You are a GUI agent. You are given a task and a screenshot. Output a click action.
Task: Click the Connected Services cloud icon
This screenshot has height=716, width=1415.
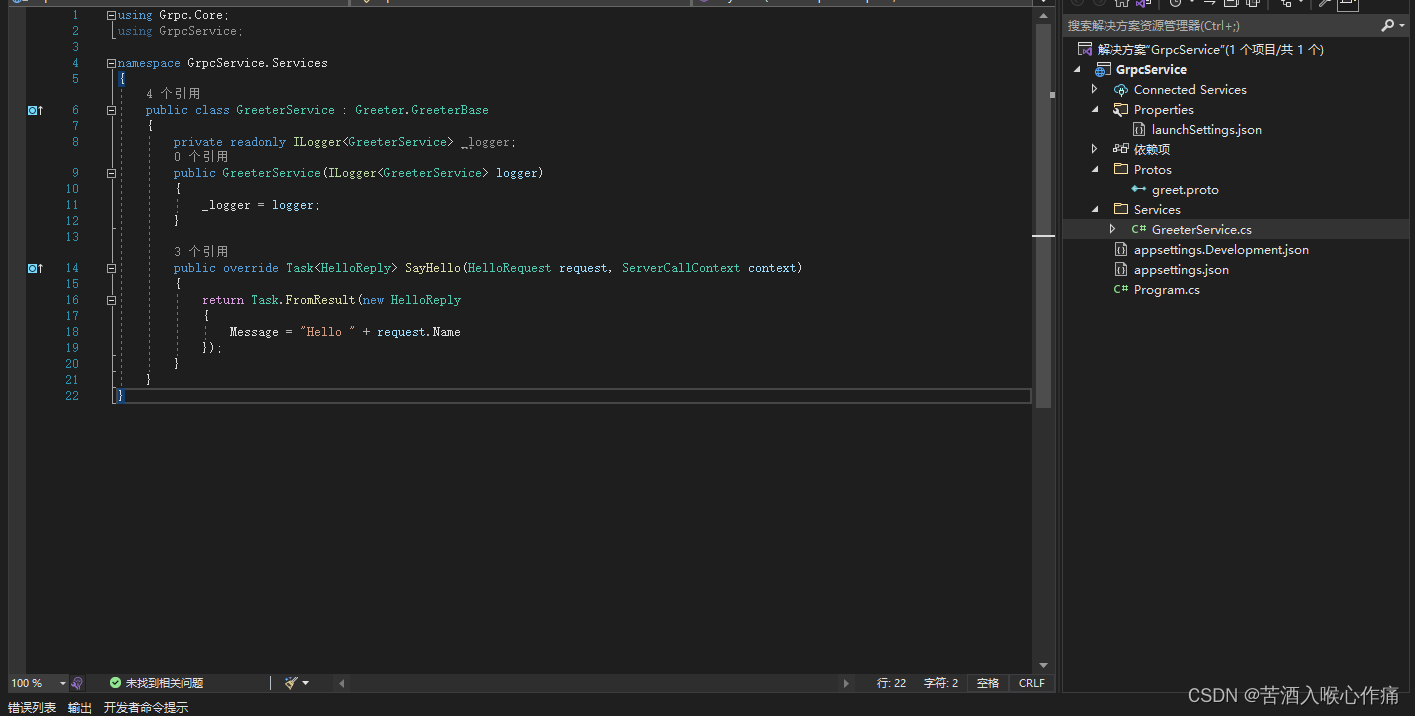(1121, 90)
